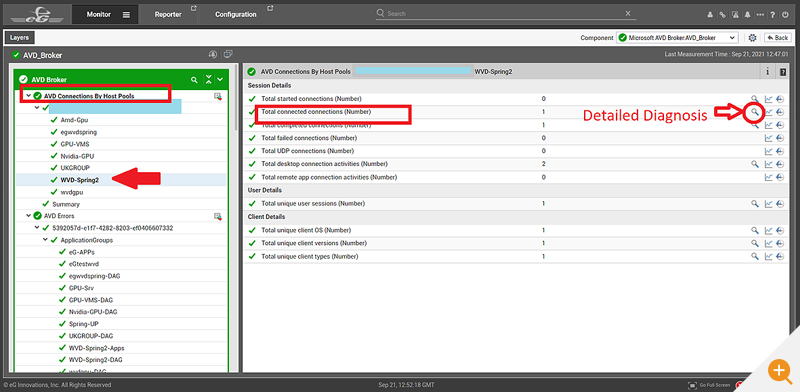
Task: Open magnifier for Total desktop connection activities
Action: 755,164
